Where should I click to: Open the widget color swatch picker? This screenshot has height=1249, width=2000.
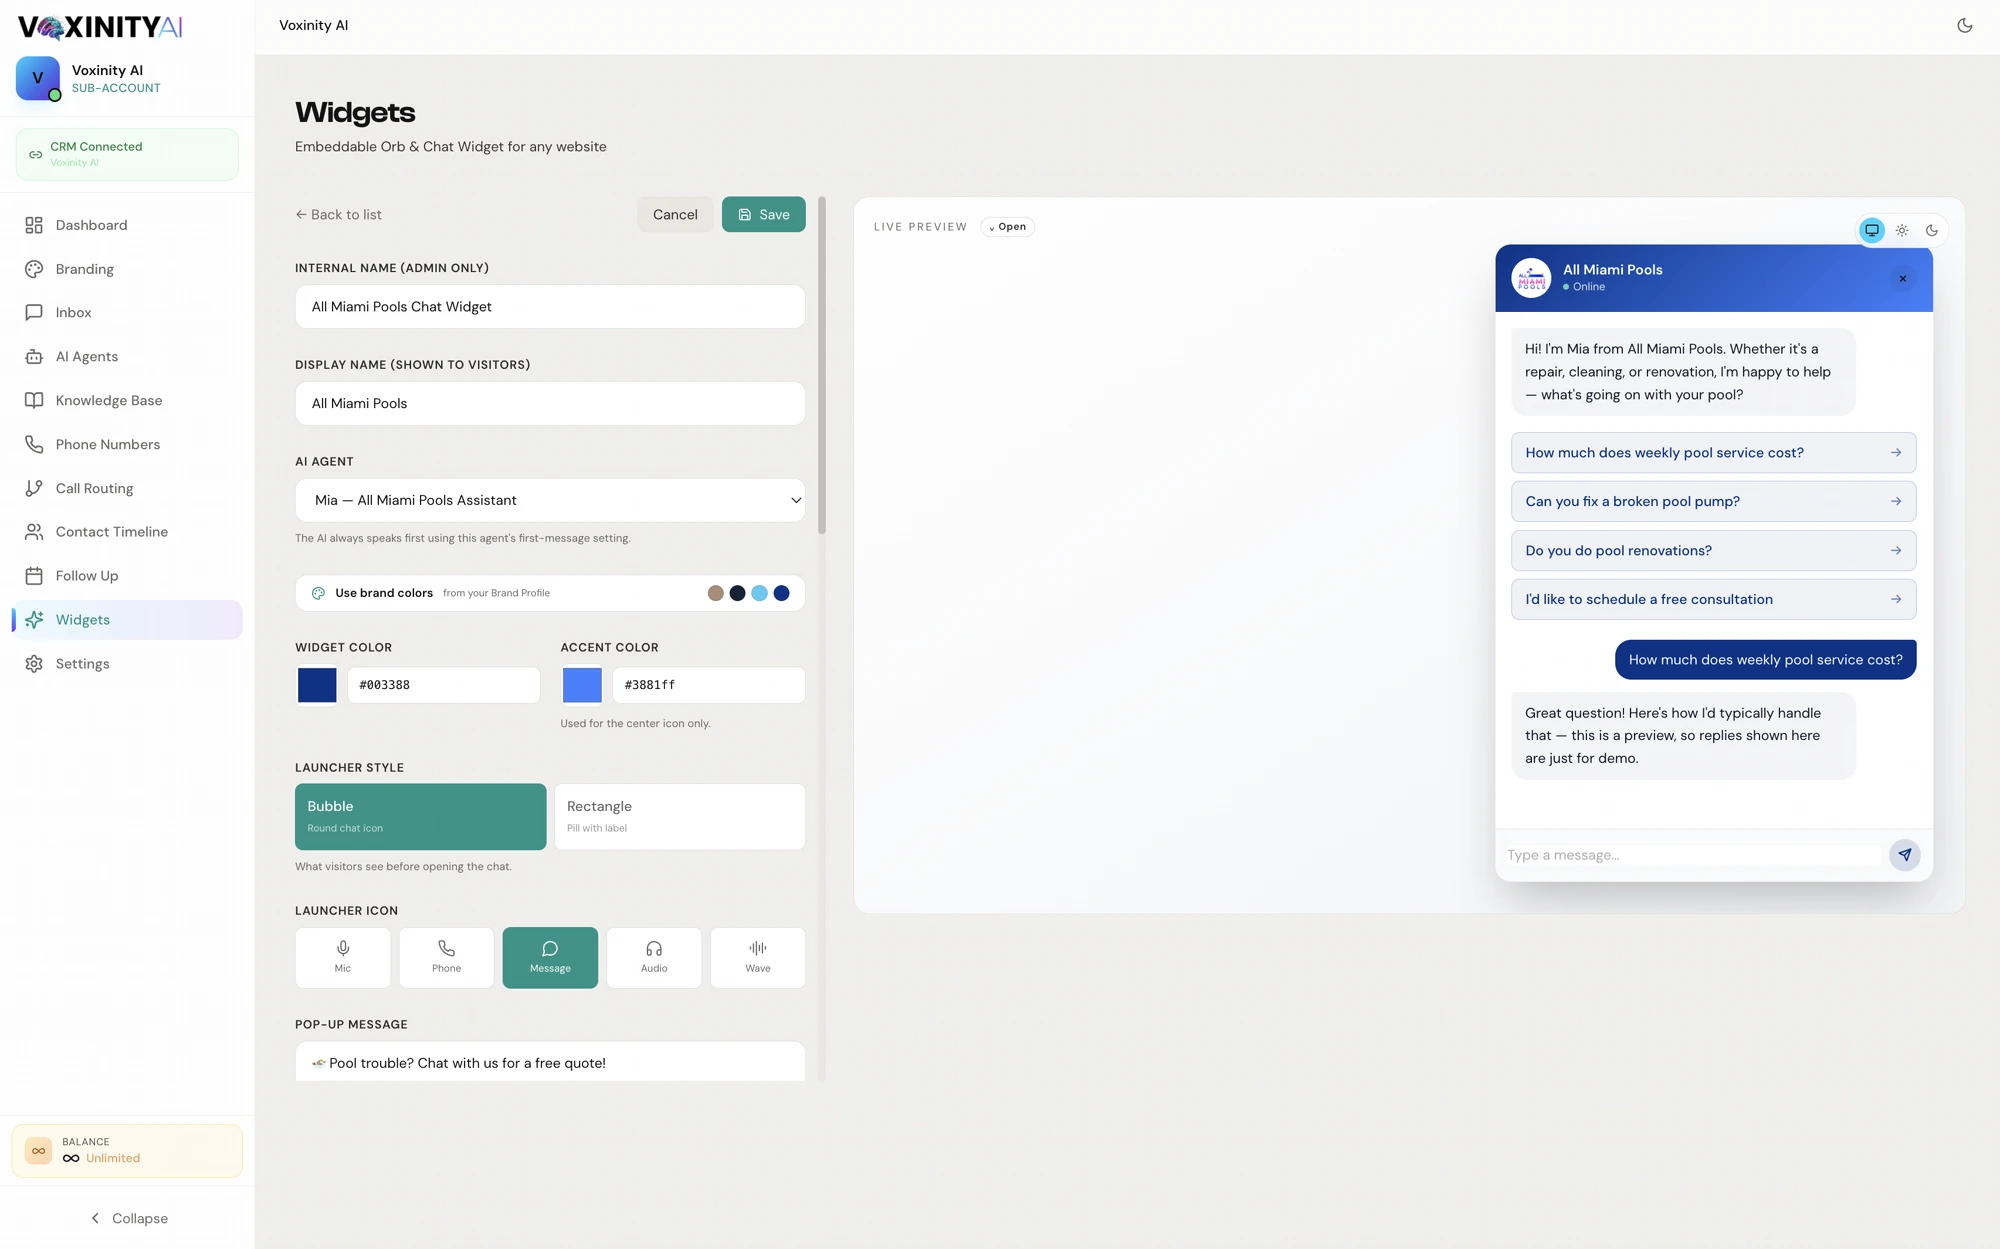(317, 685)
